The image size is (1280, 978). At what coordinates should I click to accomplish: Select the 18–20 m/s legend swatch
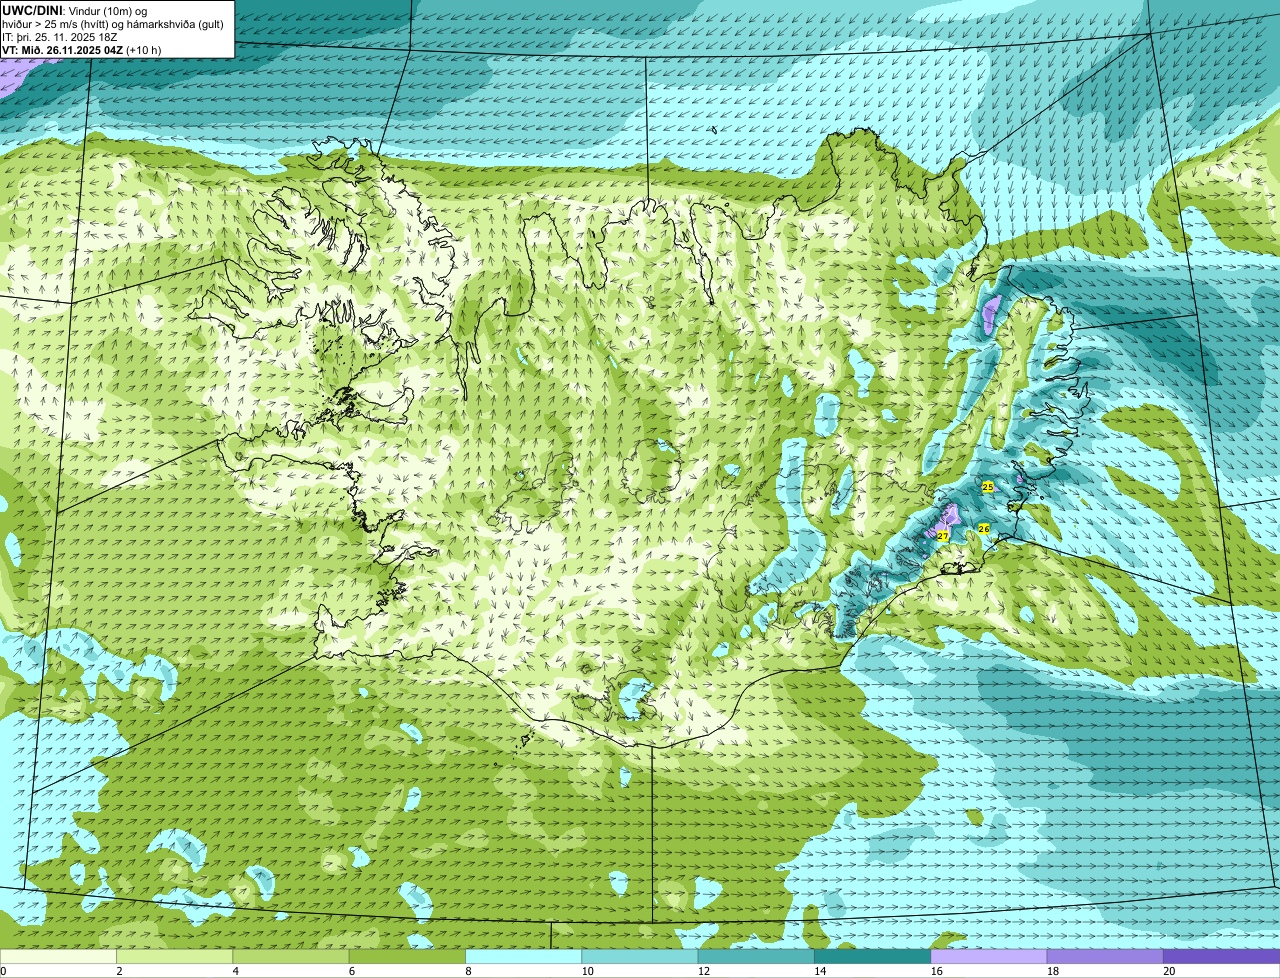[x=1105, y=956]
